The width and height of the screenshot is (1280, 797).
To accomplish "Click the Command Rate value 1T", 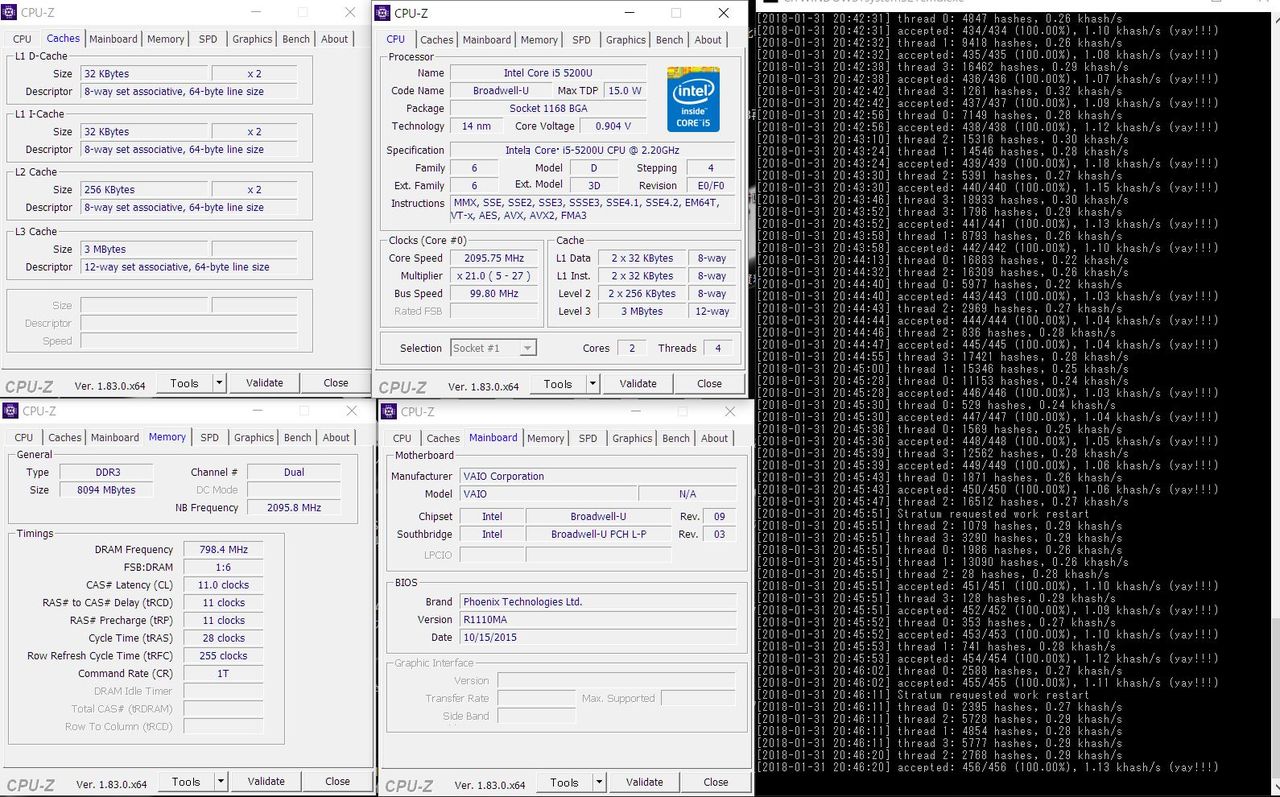I will 223,673.
